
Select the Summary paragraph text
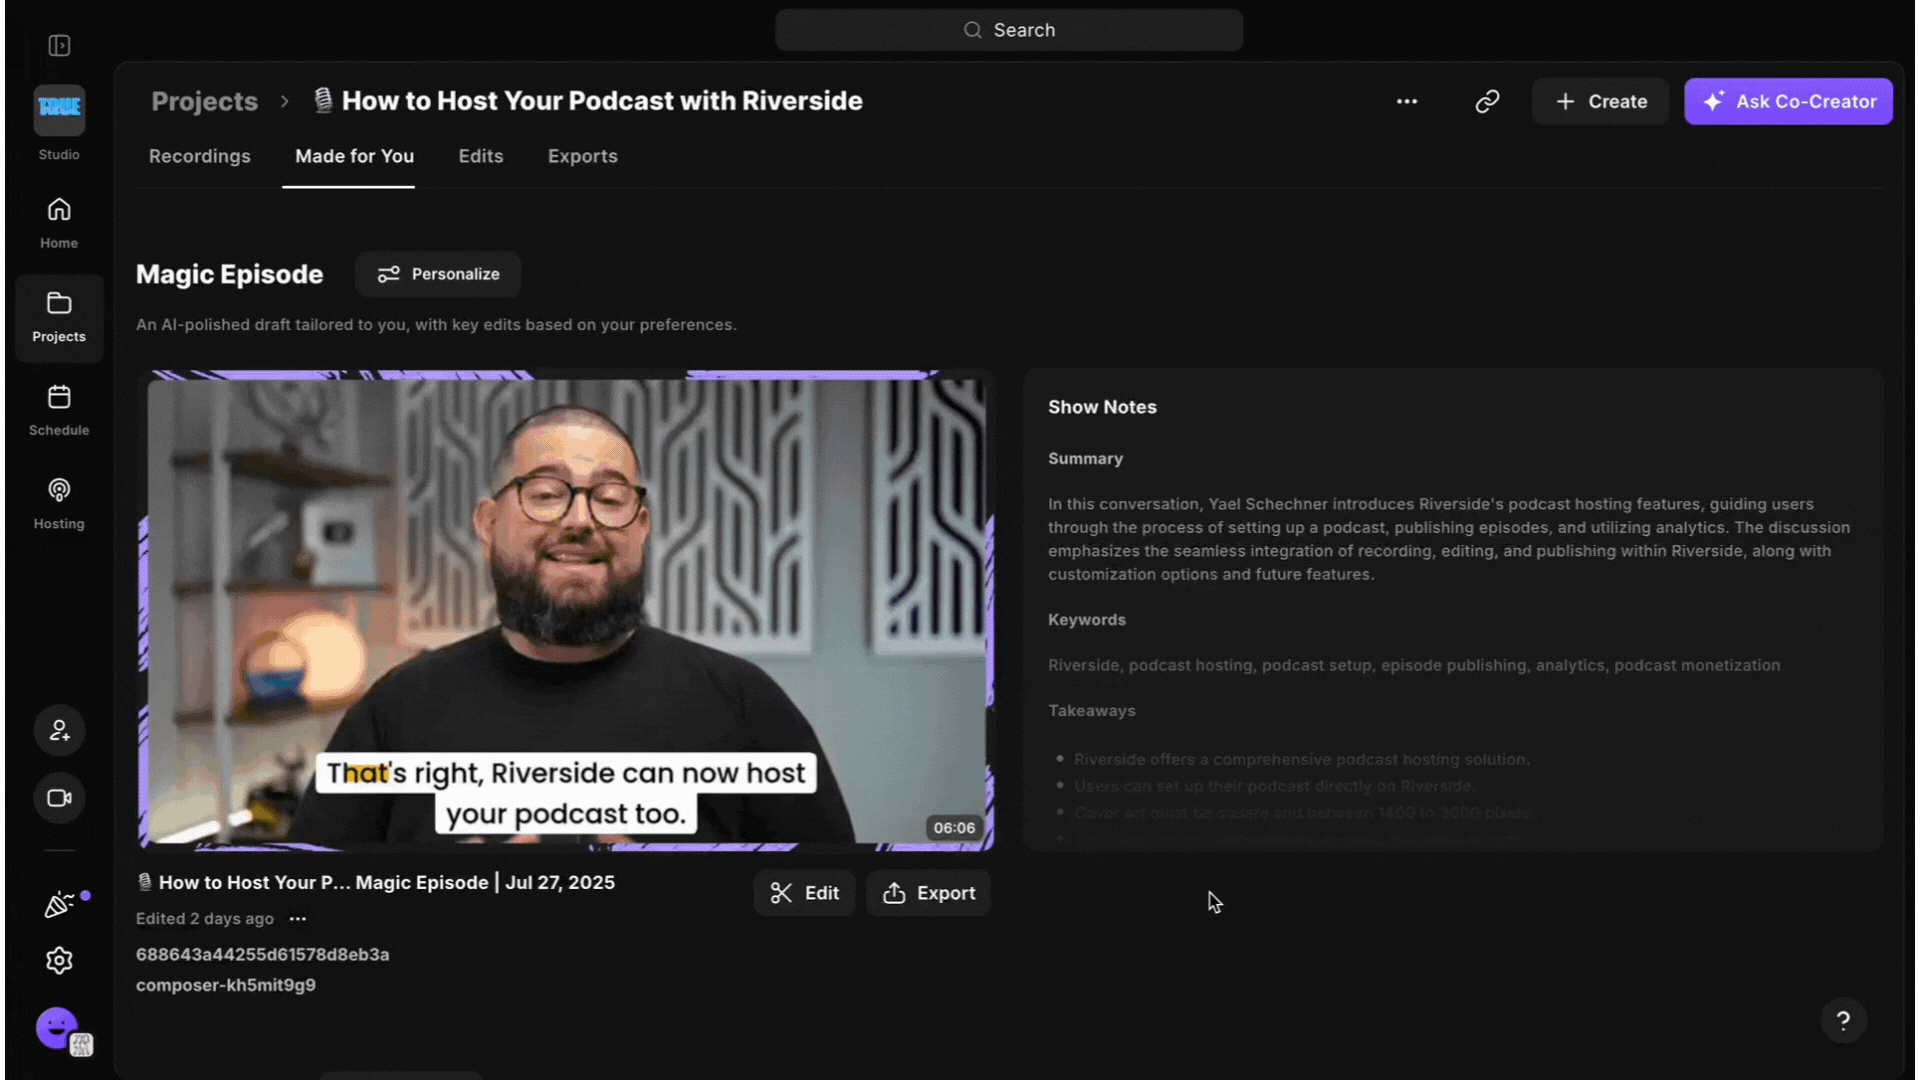1449,539
